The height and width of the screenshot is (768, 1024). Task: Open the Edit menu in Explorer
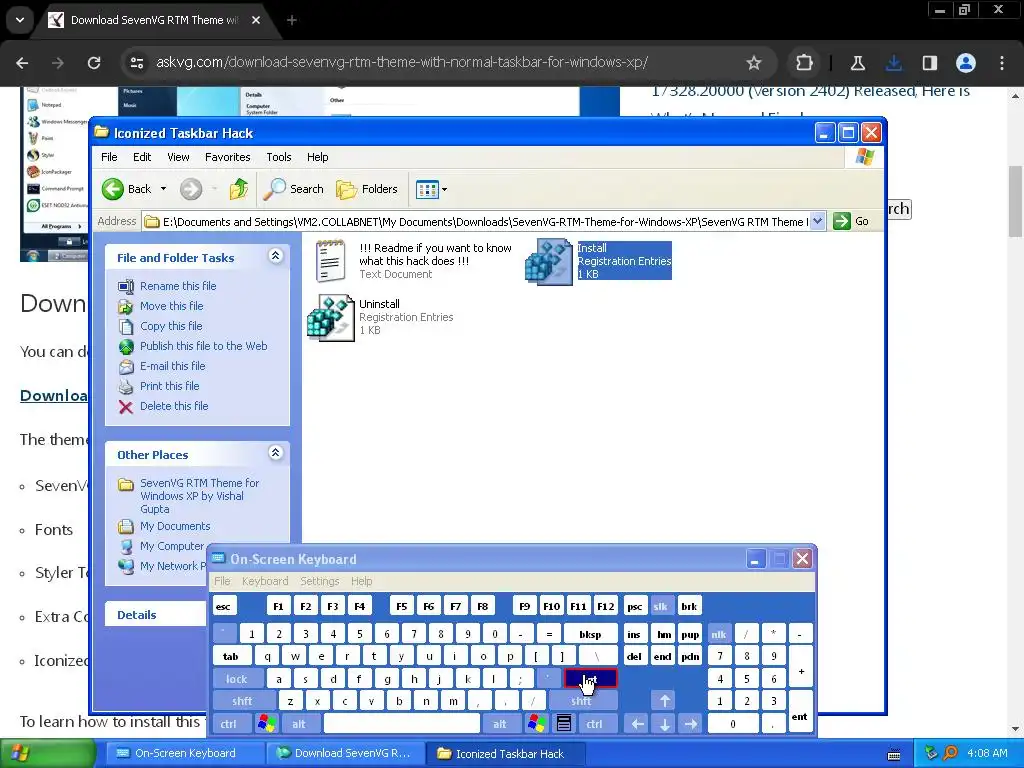[142, 157]
